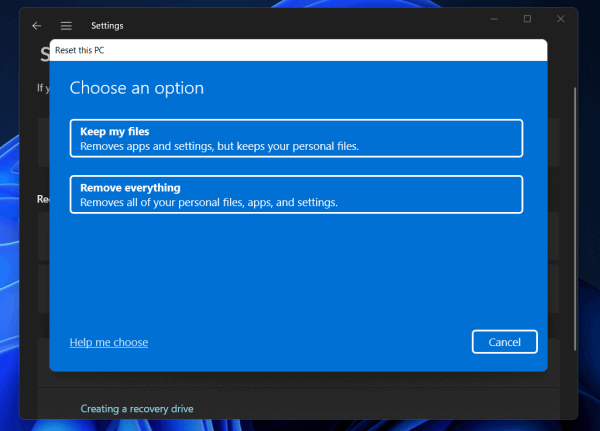
Task: Open the Creating a recovery drive link
Action: (x=137, y=409)
